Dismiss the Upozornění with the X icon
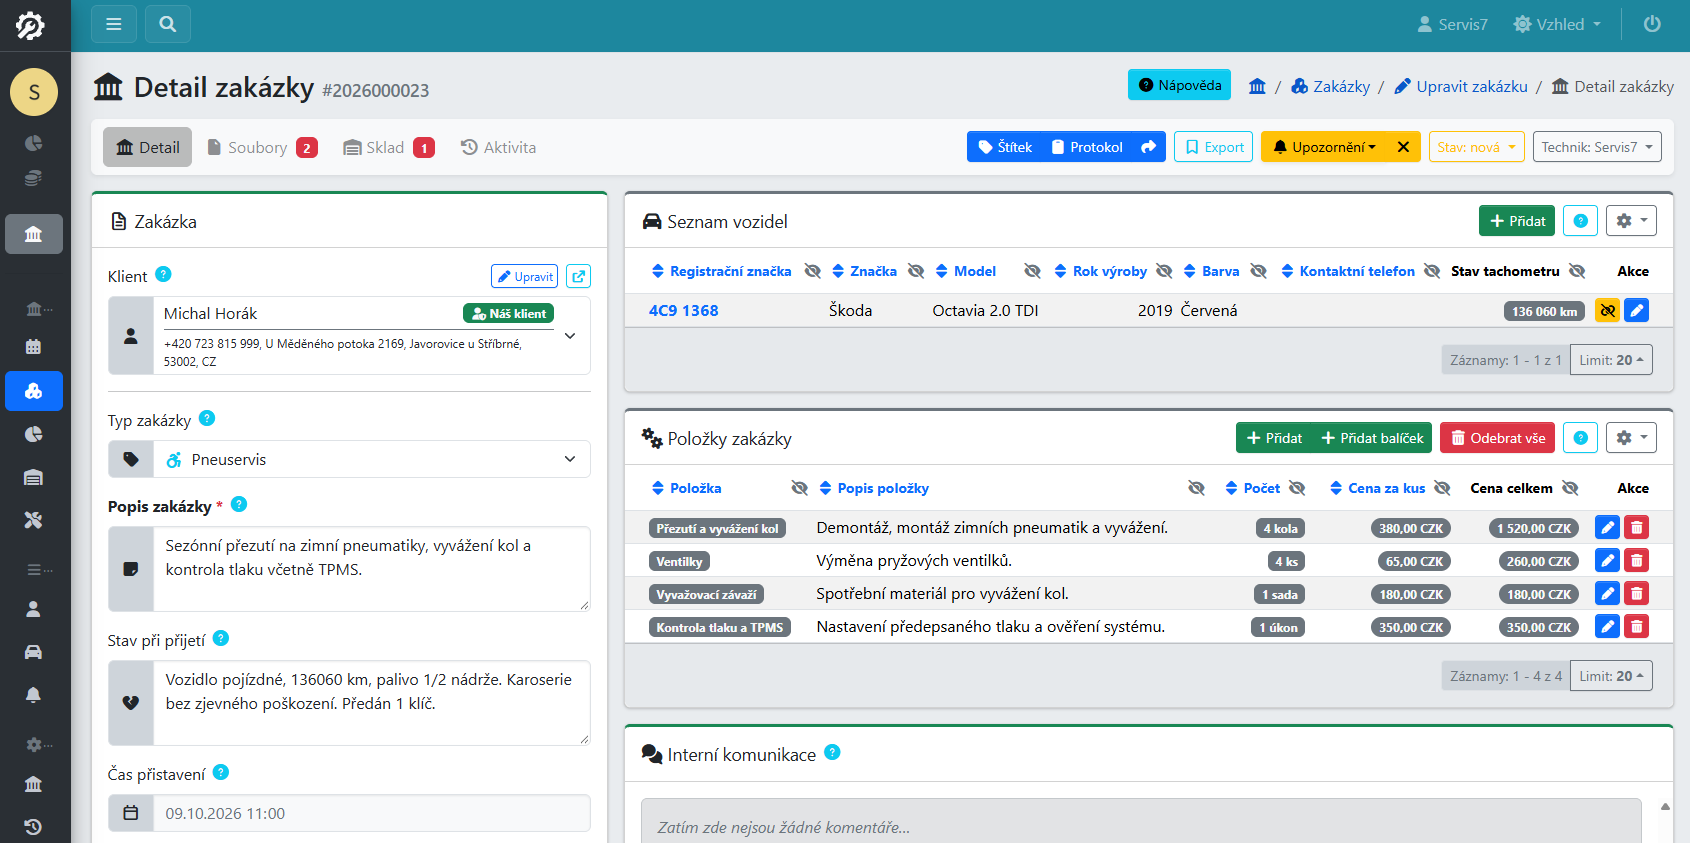 coord(1403,147)
